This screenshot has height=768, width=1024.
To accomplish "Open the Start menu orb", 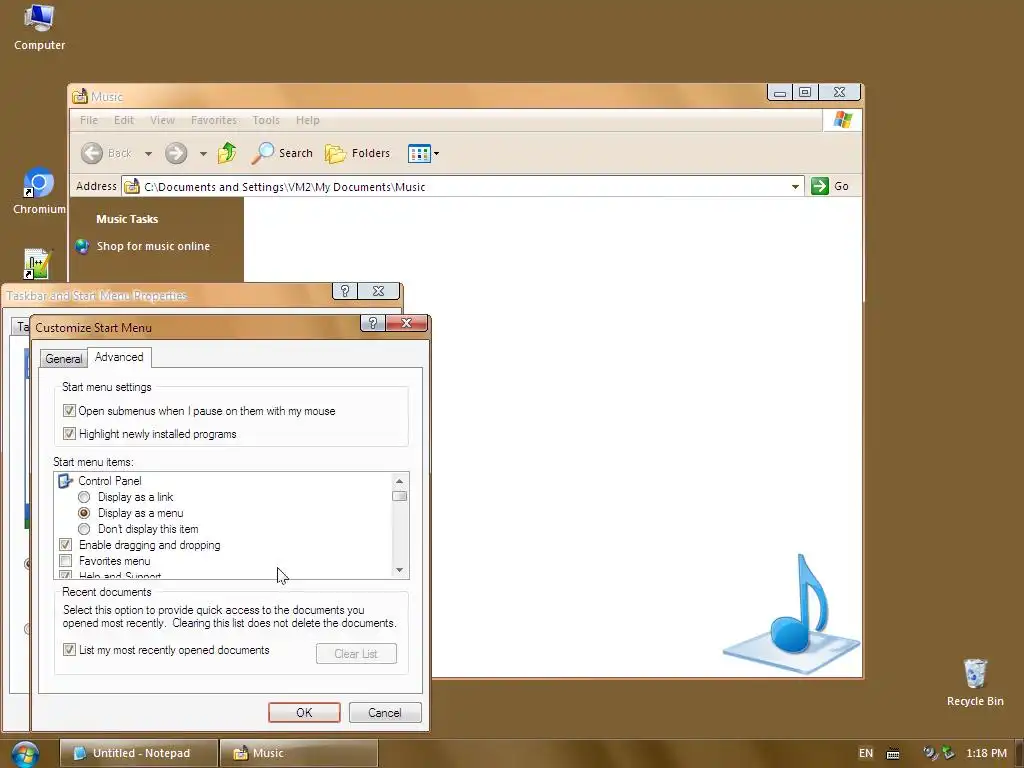I will pyautogui.click(x=25, y=754).
